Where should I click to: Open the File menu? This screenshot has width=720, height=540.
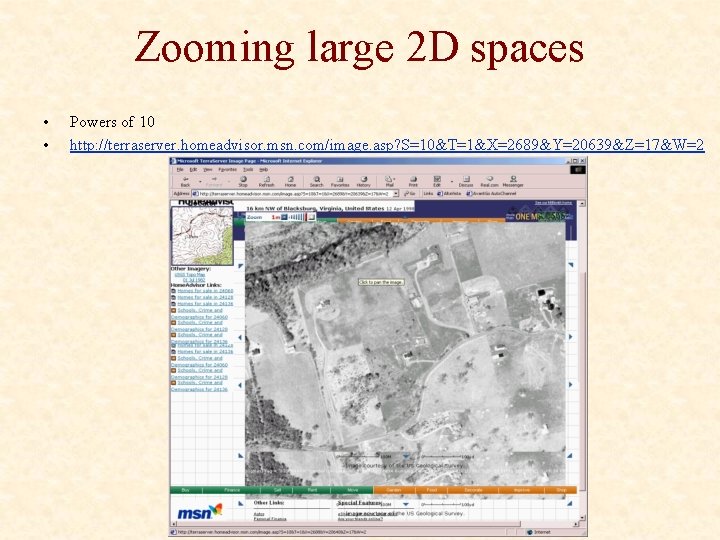180,169
